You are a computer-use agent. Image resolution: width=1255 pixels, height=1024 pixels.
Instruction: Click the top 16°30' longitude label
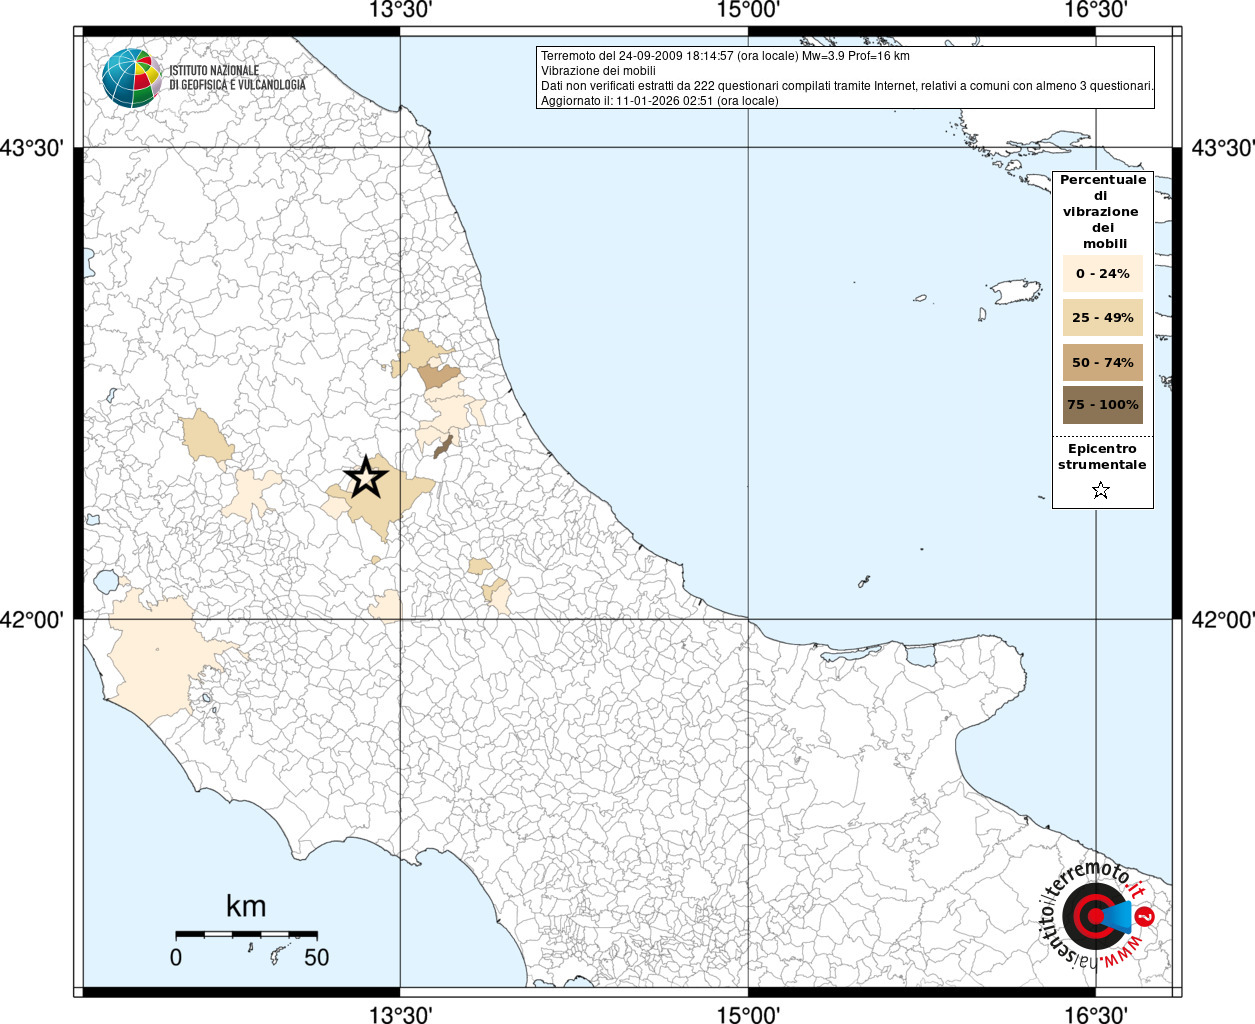(x=1096, y=11)
